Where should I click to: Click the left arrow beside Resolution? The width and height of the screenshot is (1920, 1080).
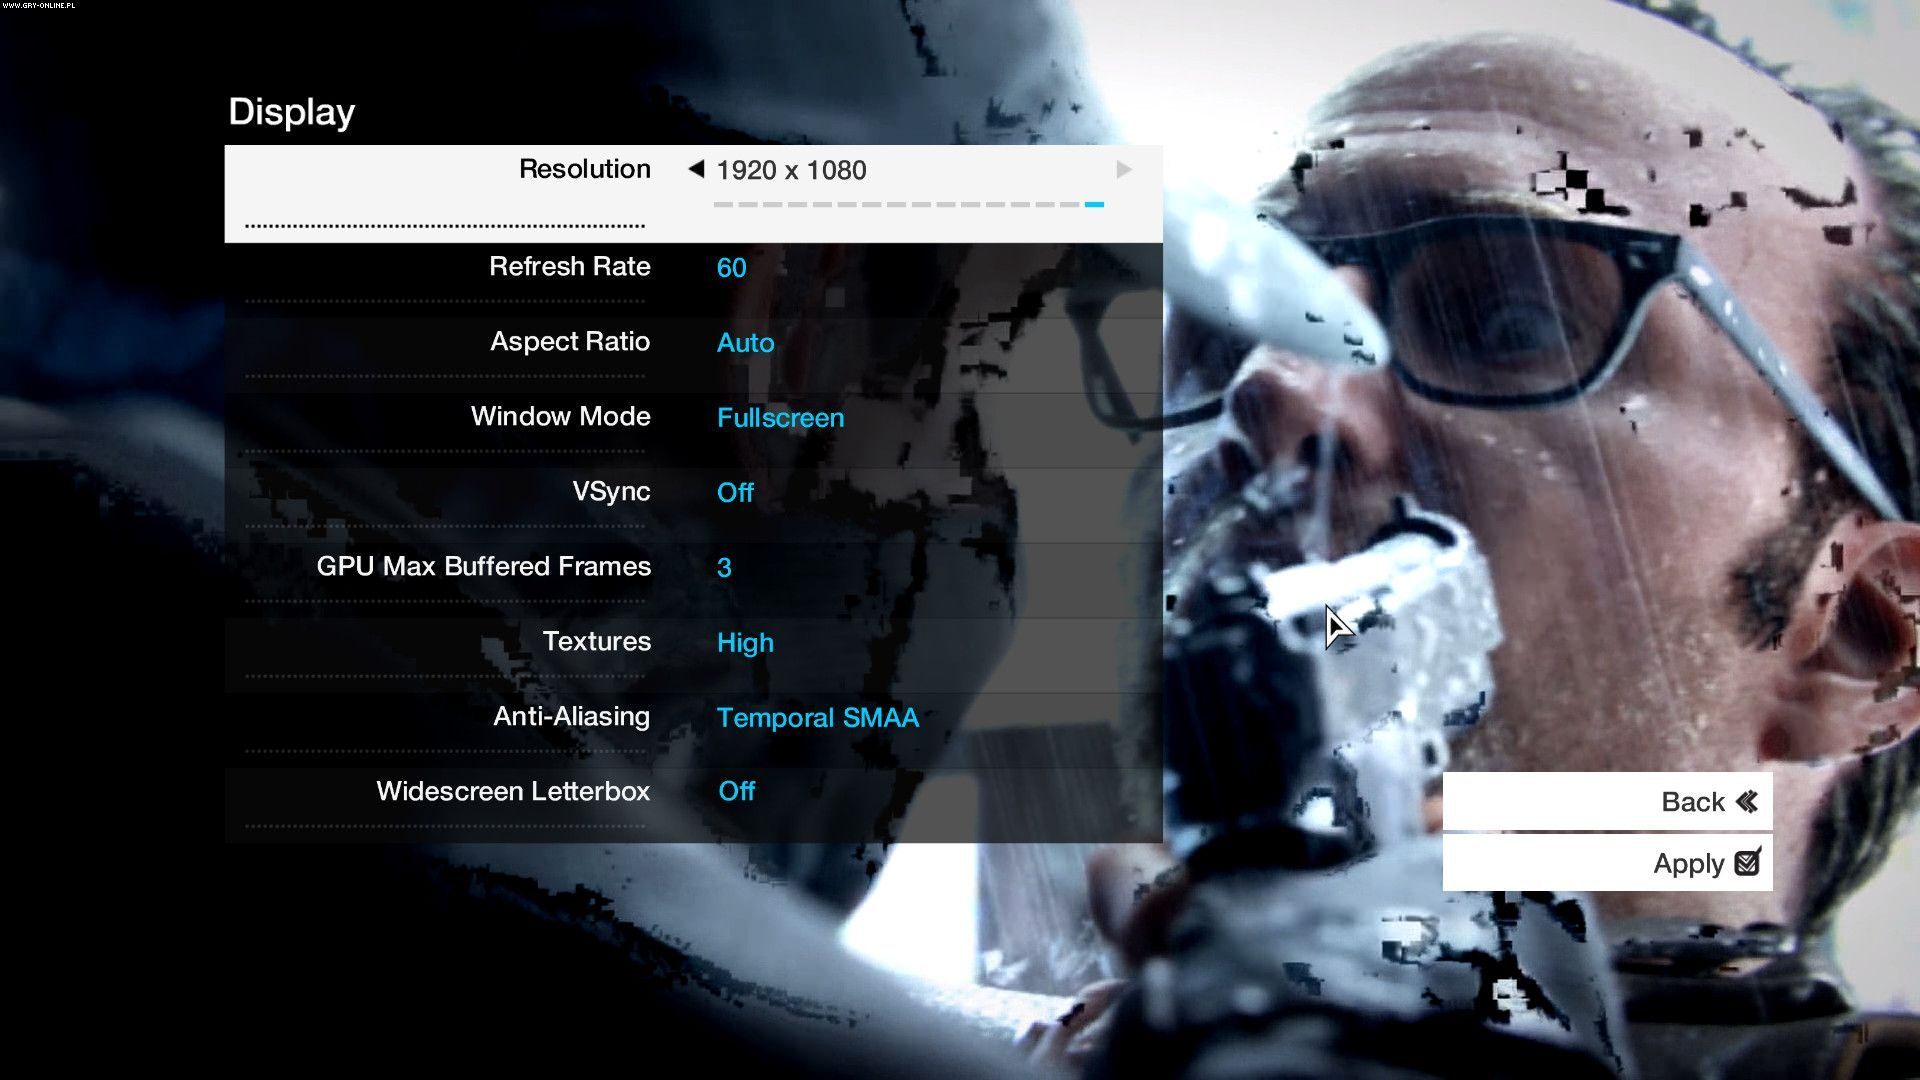(696, 169)
